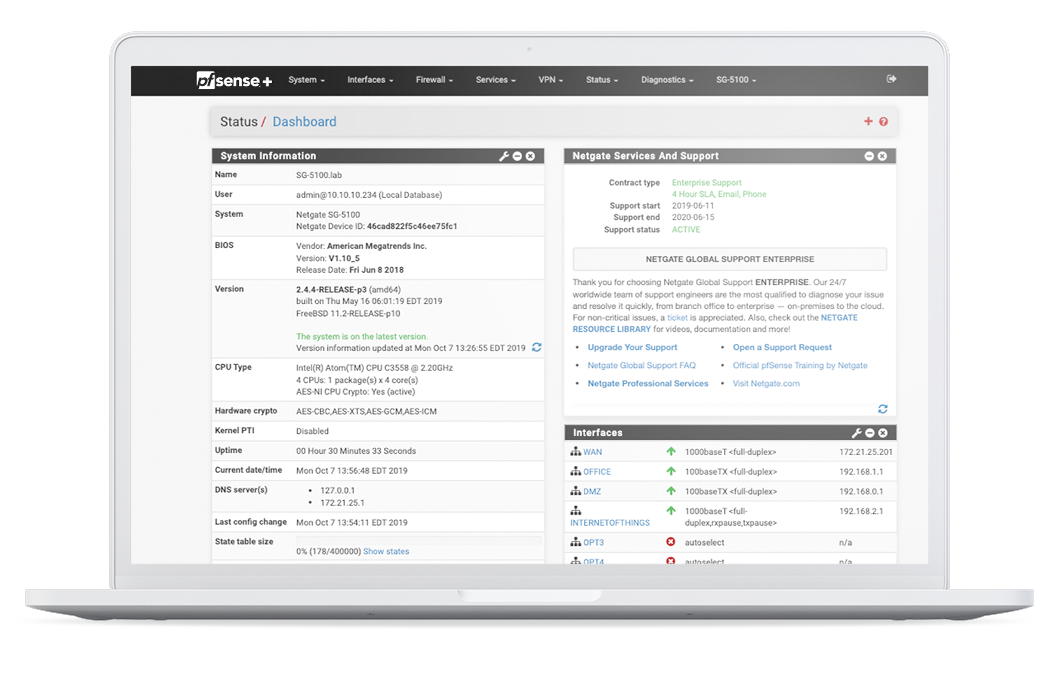
Task: Click the red down status icon for OPT3
Action: point(671,541)
